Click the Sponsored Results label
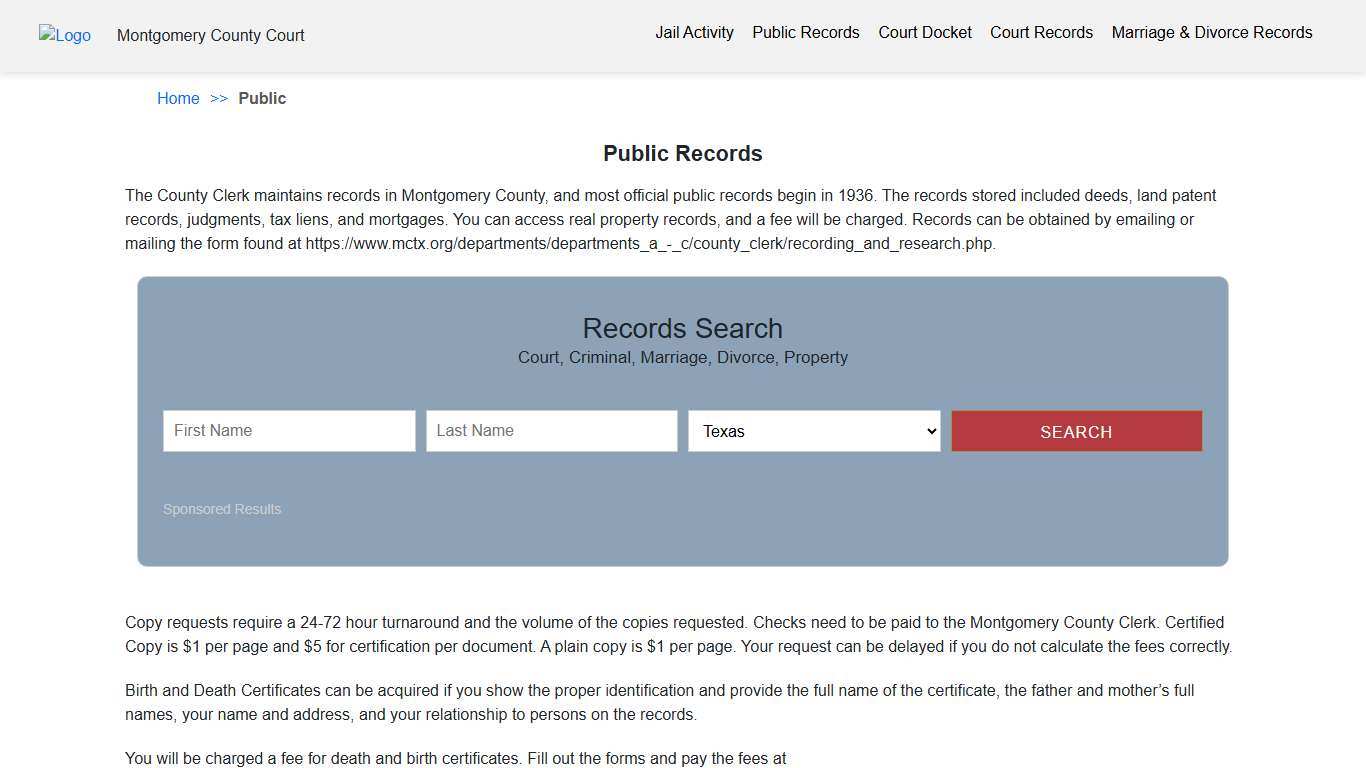 (221, 508)
